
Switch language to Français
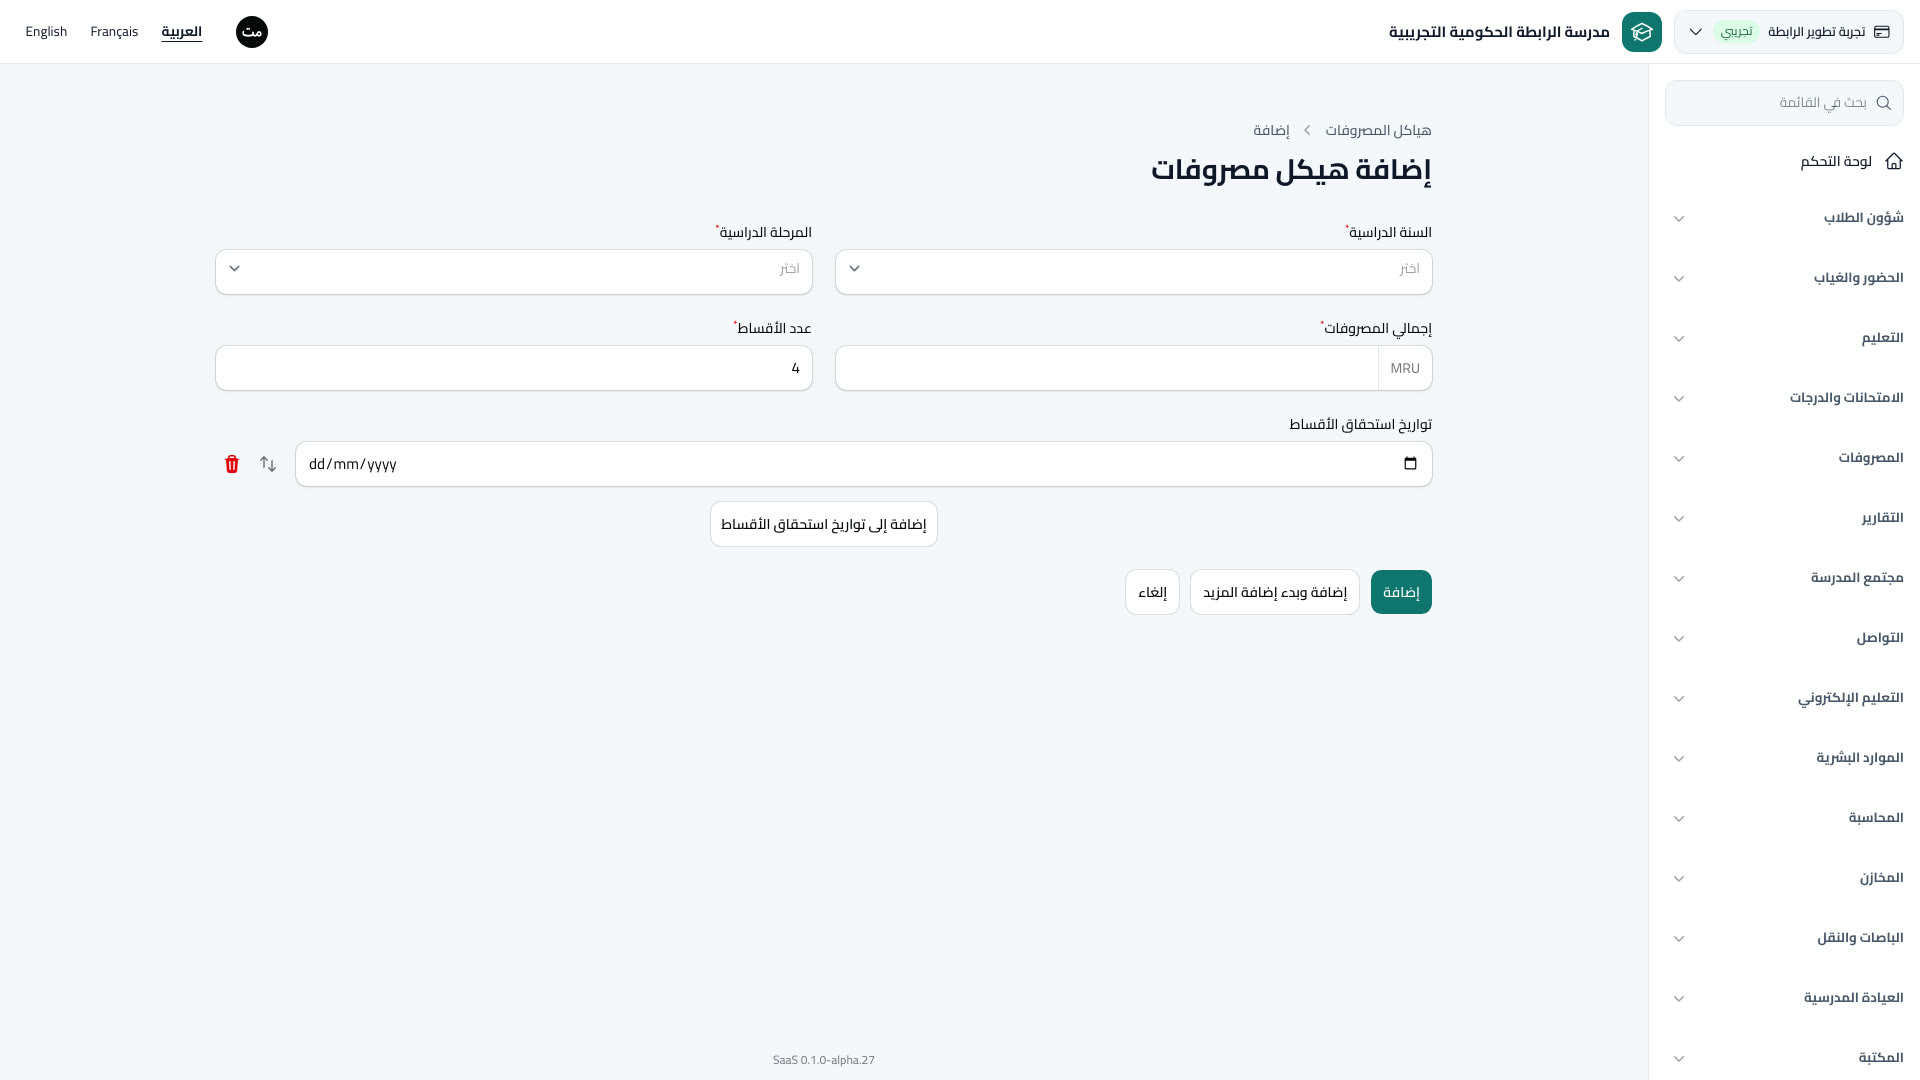click(114, 32)
